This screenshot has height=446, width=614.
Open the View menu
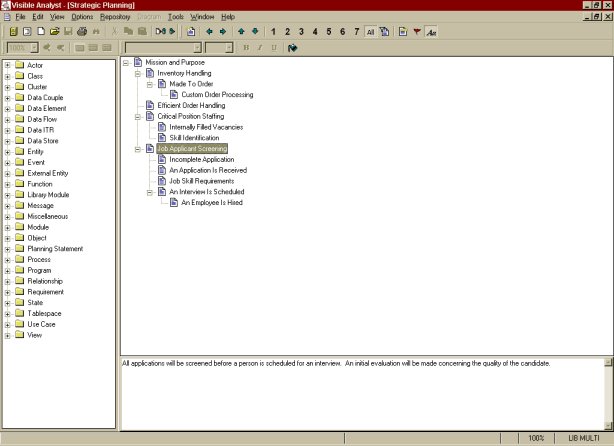(57, 17)
